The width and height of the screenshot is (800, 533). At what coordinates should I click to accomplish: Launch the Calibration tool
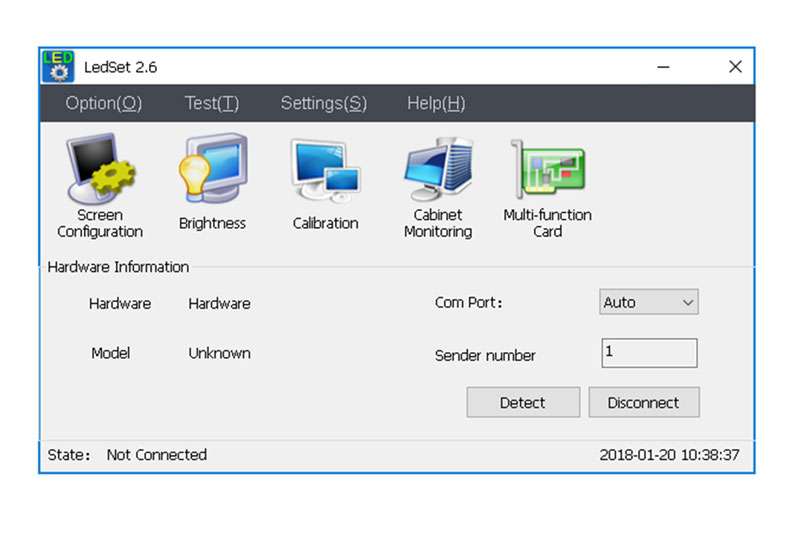pos(326,185)
